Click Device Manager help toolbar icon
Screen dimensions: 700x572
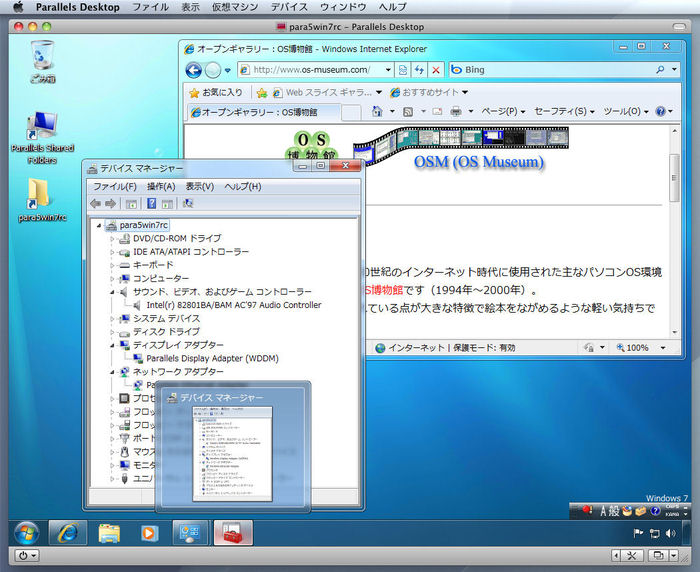pyautogui.click(x=152, y=204)
